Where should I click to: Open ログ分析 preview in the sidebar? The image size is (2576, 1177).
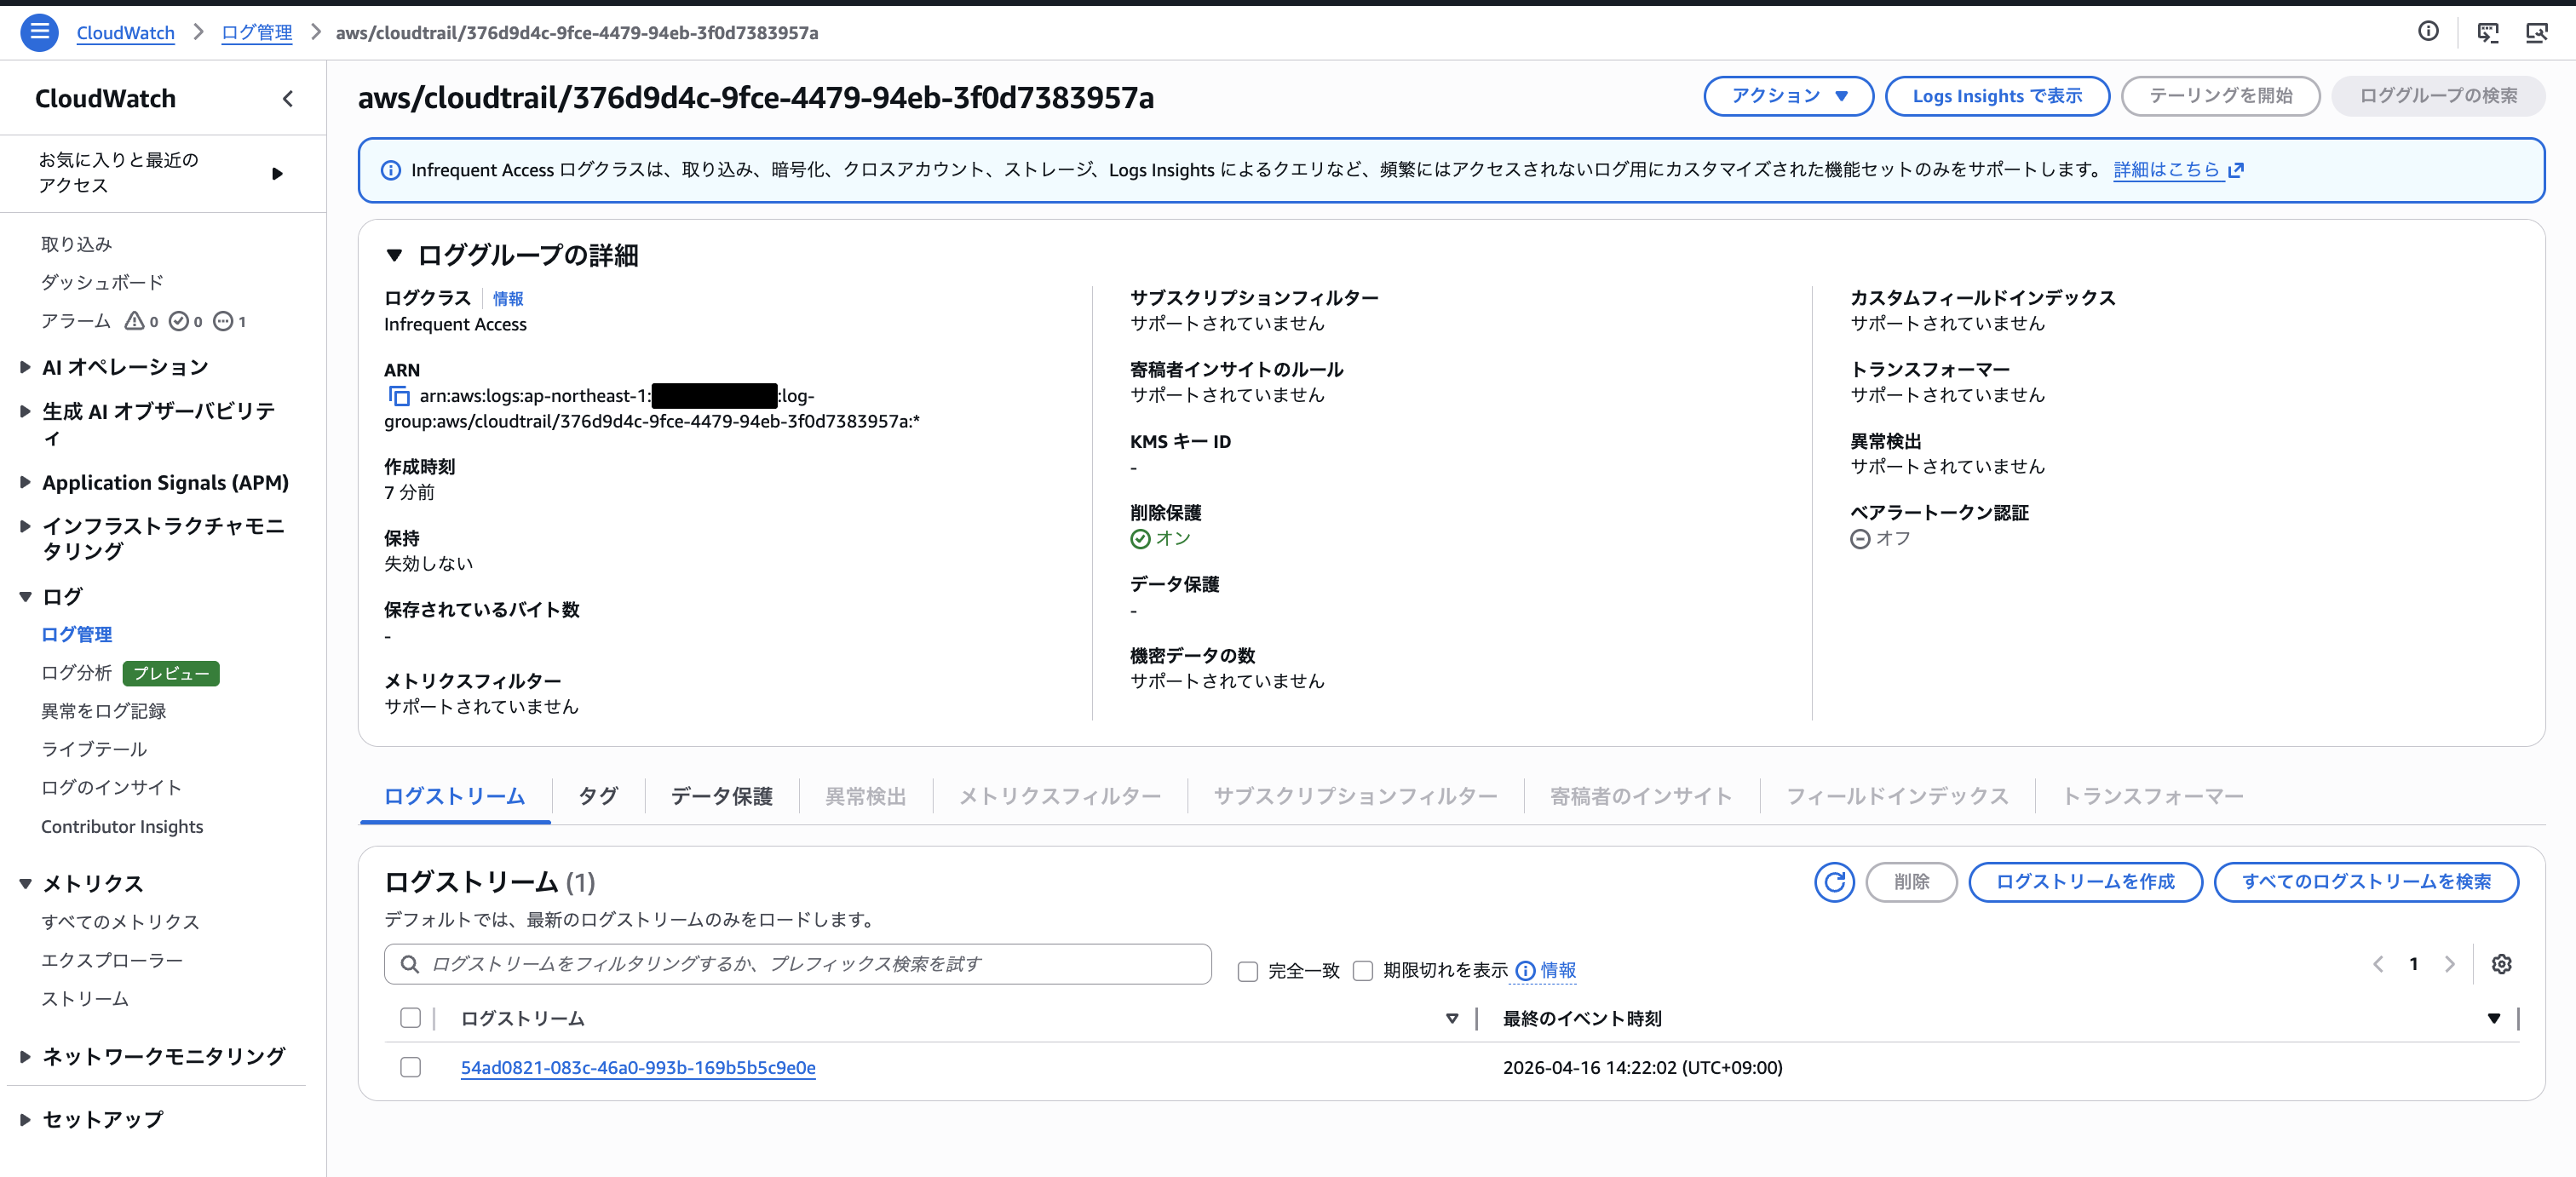tap(77, 673)
